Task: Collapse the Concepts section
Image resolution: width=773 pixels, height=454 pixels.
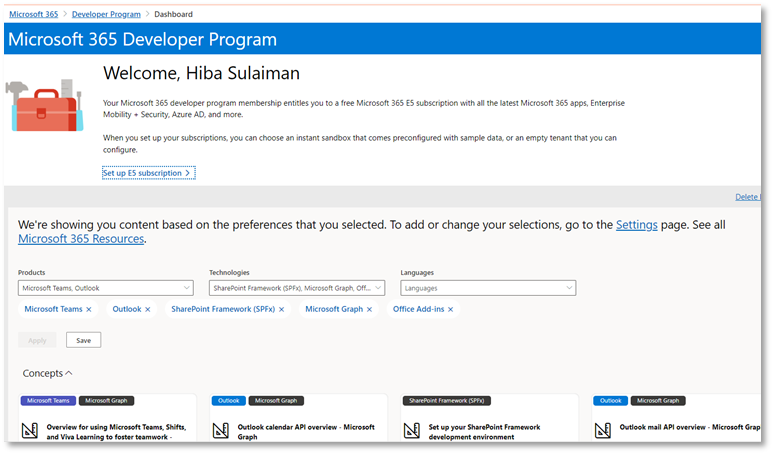Action: pos(47,373)
